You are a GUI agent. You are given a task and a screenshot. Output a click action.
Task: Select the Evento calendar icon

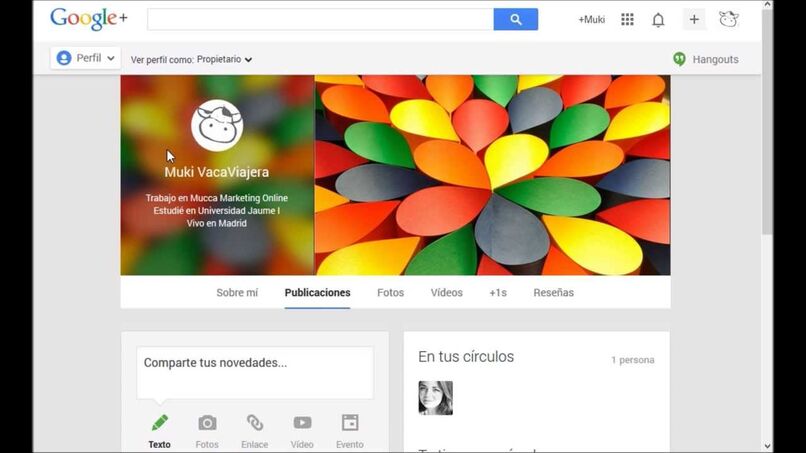tap(350, 423)
